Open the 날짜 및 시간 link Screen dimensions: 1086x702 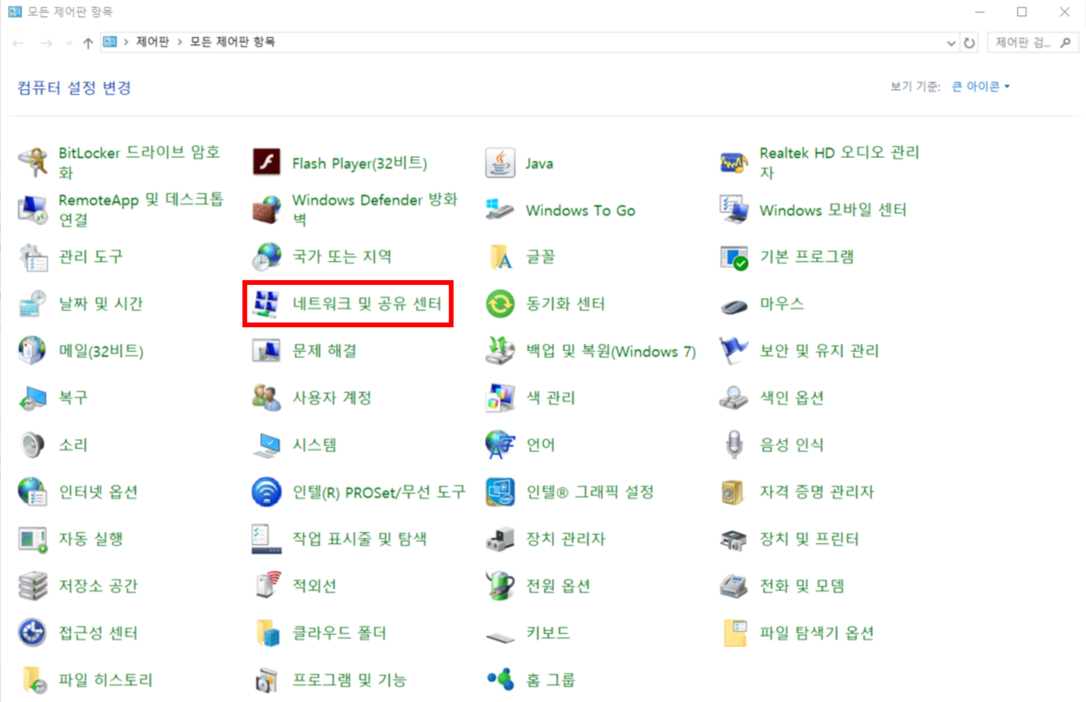click(x=100, y=303)
